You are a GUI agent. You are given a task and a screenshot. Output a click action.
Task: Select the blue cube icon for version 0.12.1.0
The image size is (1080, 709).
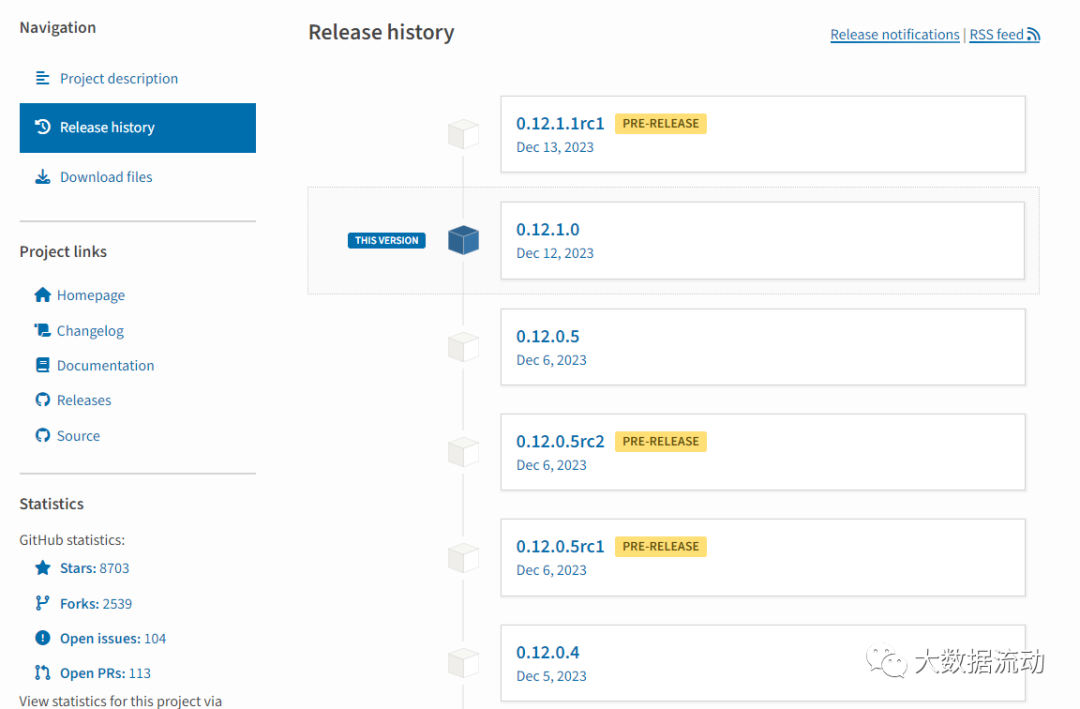click(463, 240)
